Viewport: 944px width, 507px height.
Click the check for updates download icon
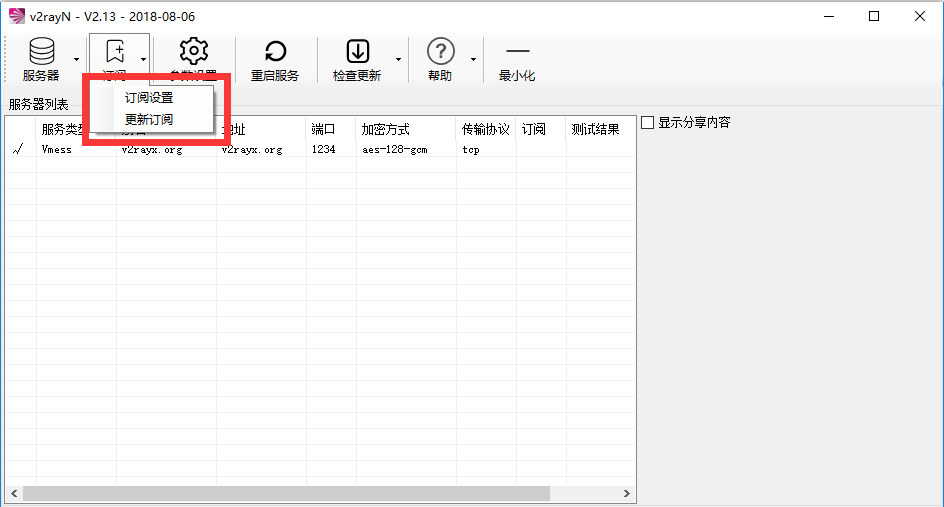pos(357,52)
